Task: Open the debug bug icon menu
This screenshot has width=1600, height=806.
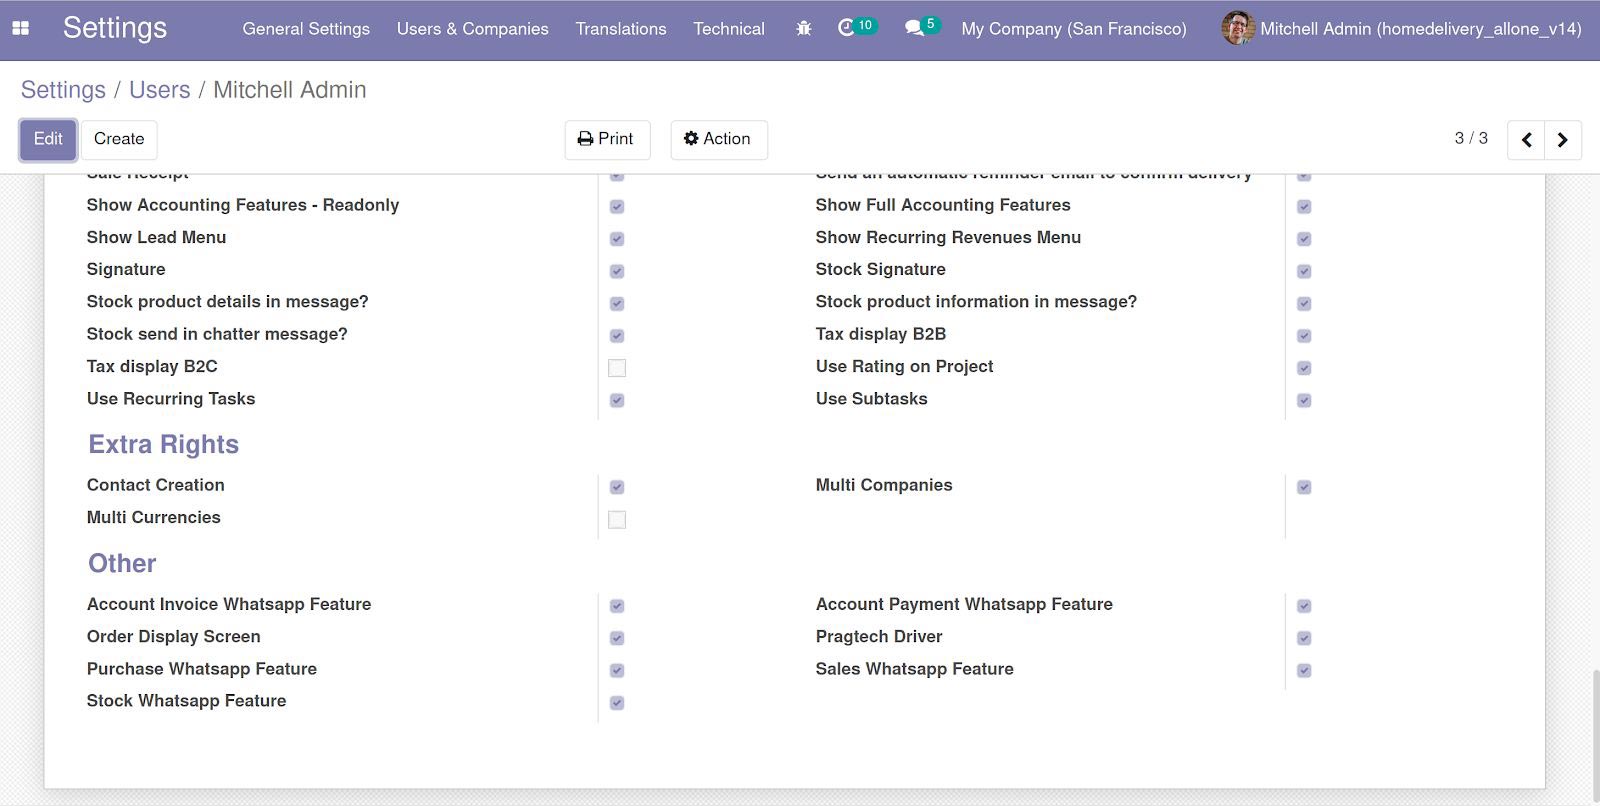Action: pyautogui.click(x=803, y=29)
